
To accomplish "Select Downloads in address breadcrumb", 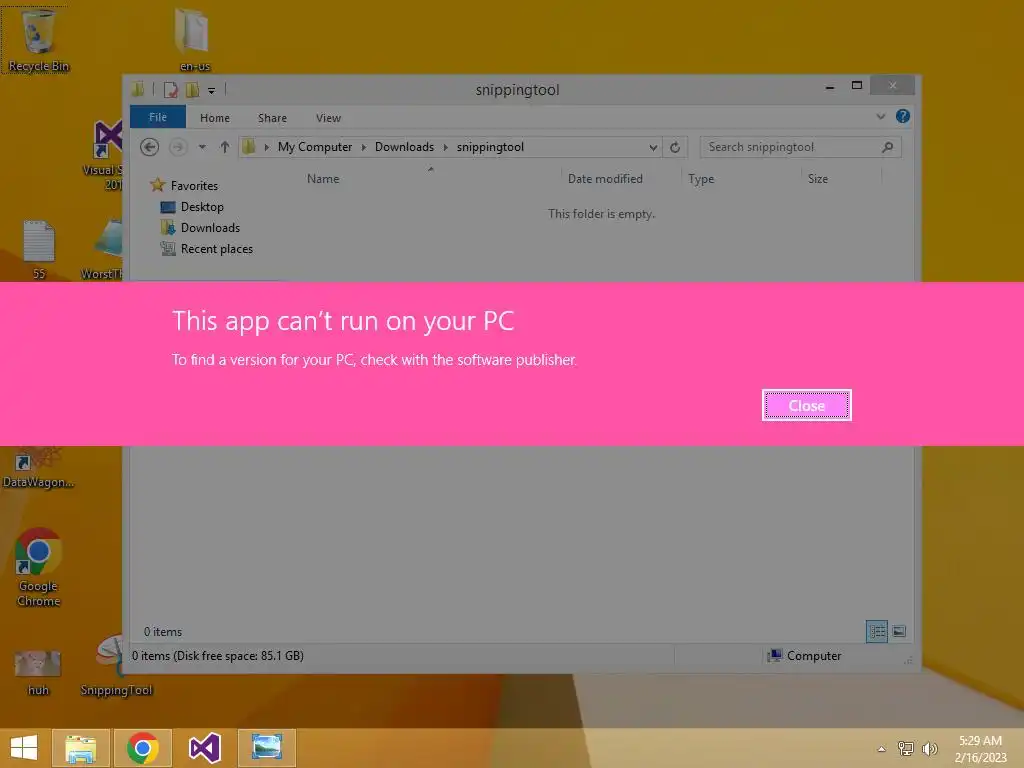I will [404, 147].
